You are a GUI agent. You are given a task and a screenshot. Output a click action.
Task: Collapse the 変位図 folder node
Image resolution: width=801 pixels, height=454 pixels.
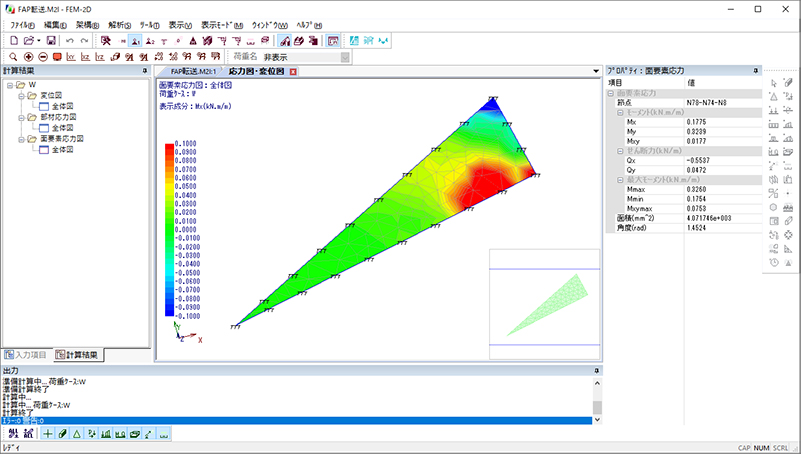point(20,96)
